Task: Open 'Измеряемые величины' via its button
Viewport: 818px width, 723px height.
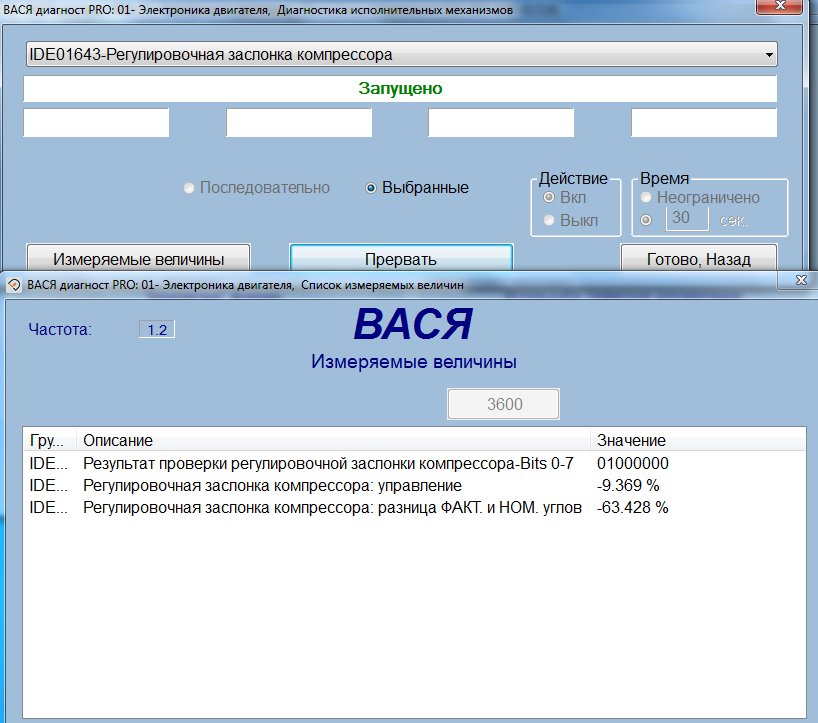Action: click(x=138, y=259)
